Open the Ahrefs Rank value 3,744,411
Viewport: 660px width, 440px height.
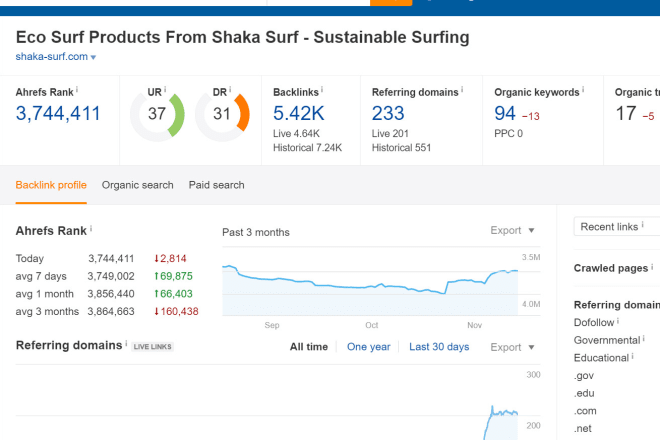[x=58, y=113]
